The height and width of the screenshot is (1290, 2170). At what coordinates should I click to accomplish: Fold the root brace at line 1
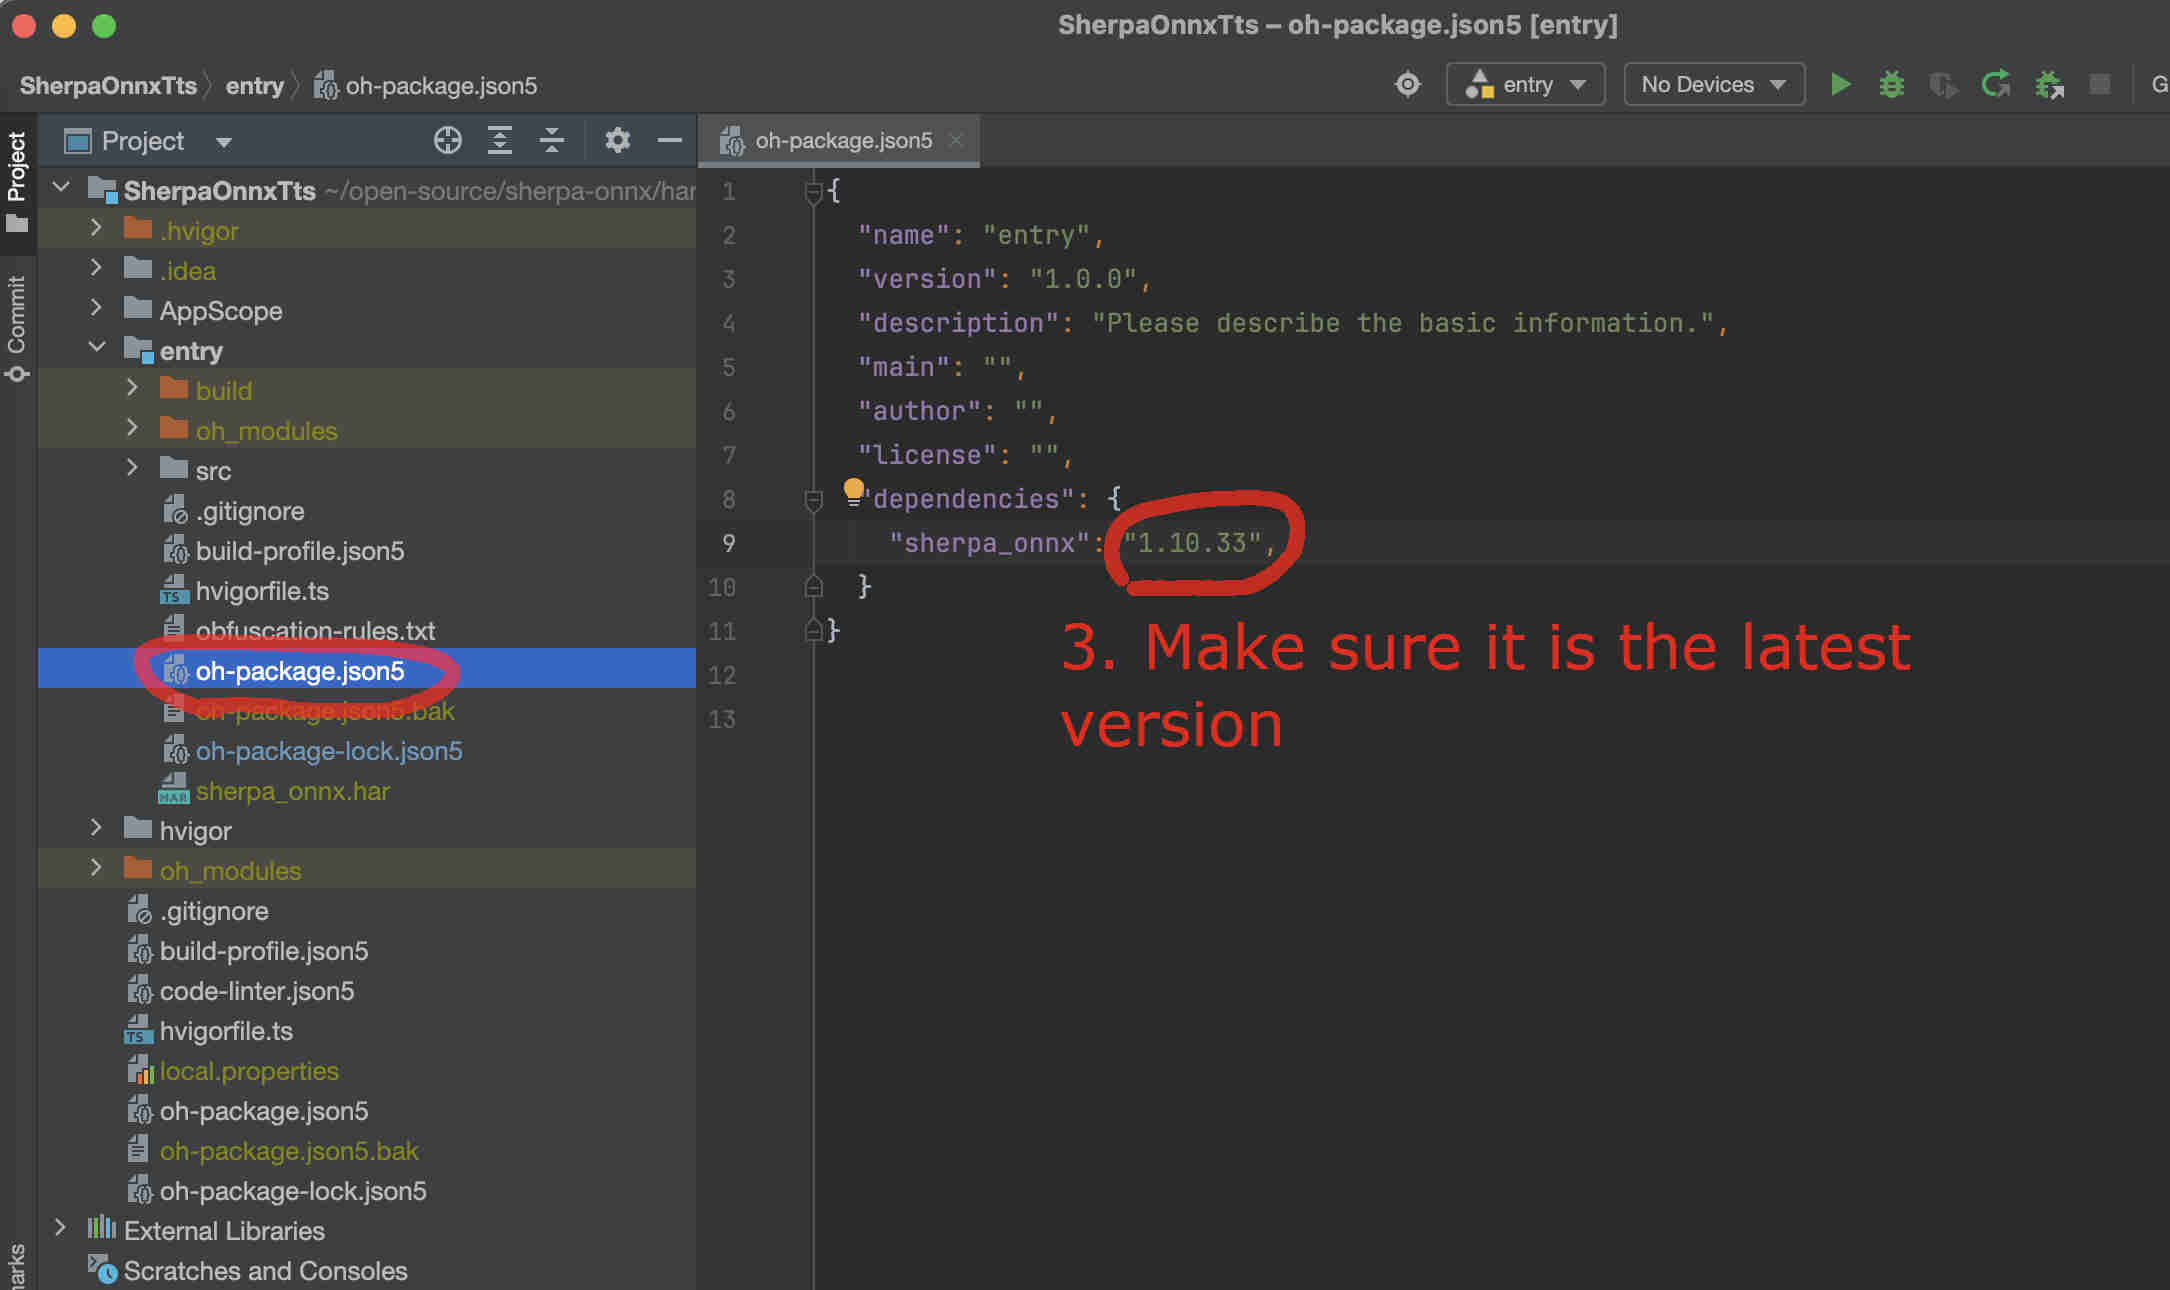click(x=813, y=191)
